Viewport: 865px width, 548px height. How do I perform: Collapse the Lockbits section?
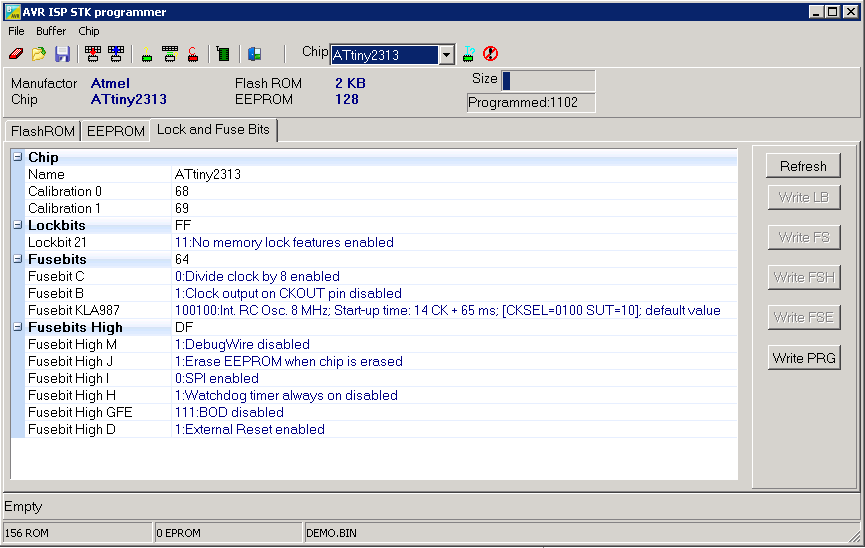click(18, 225)
